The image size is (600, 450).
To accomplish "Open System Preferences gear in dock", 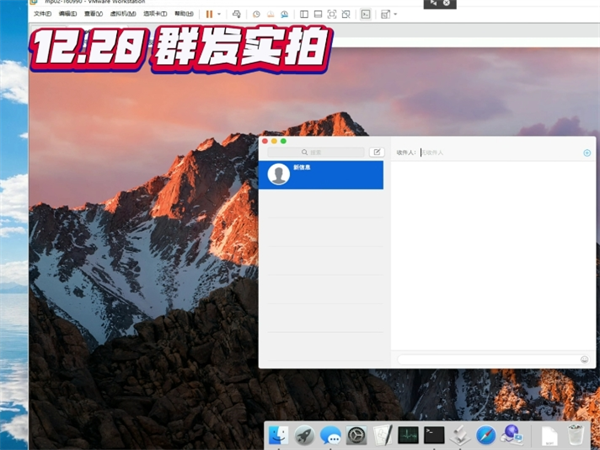I will tap(357, 435).
